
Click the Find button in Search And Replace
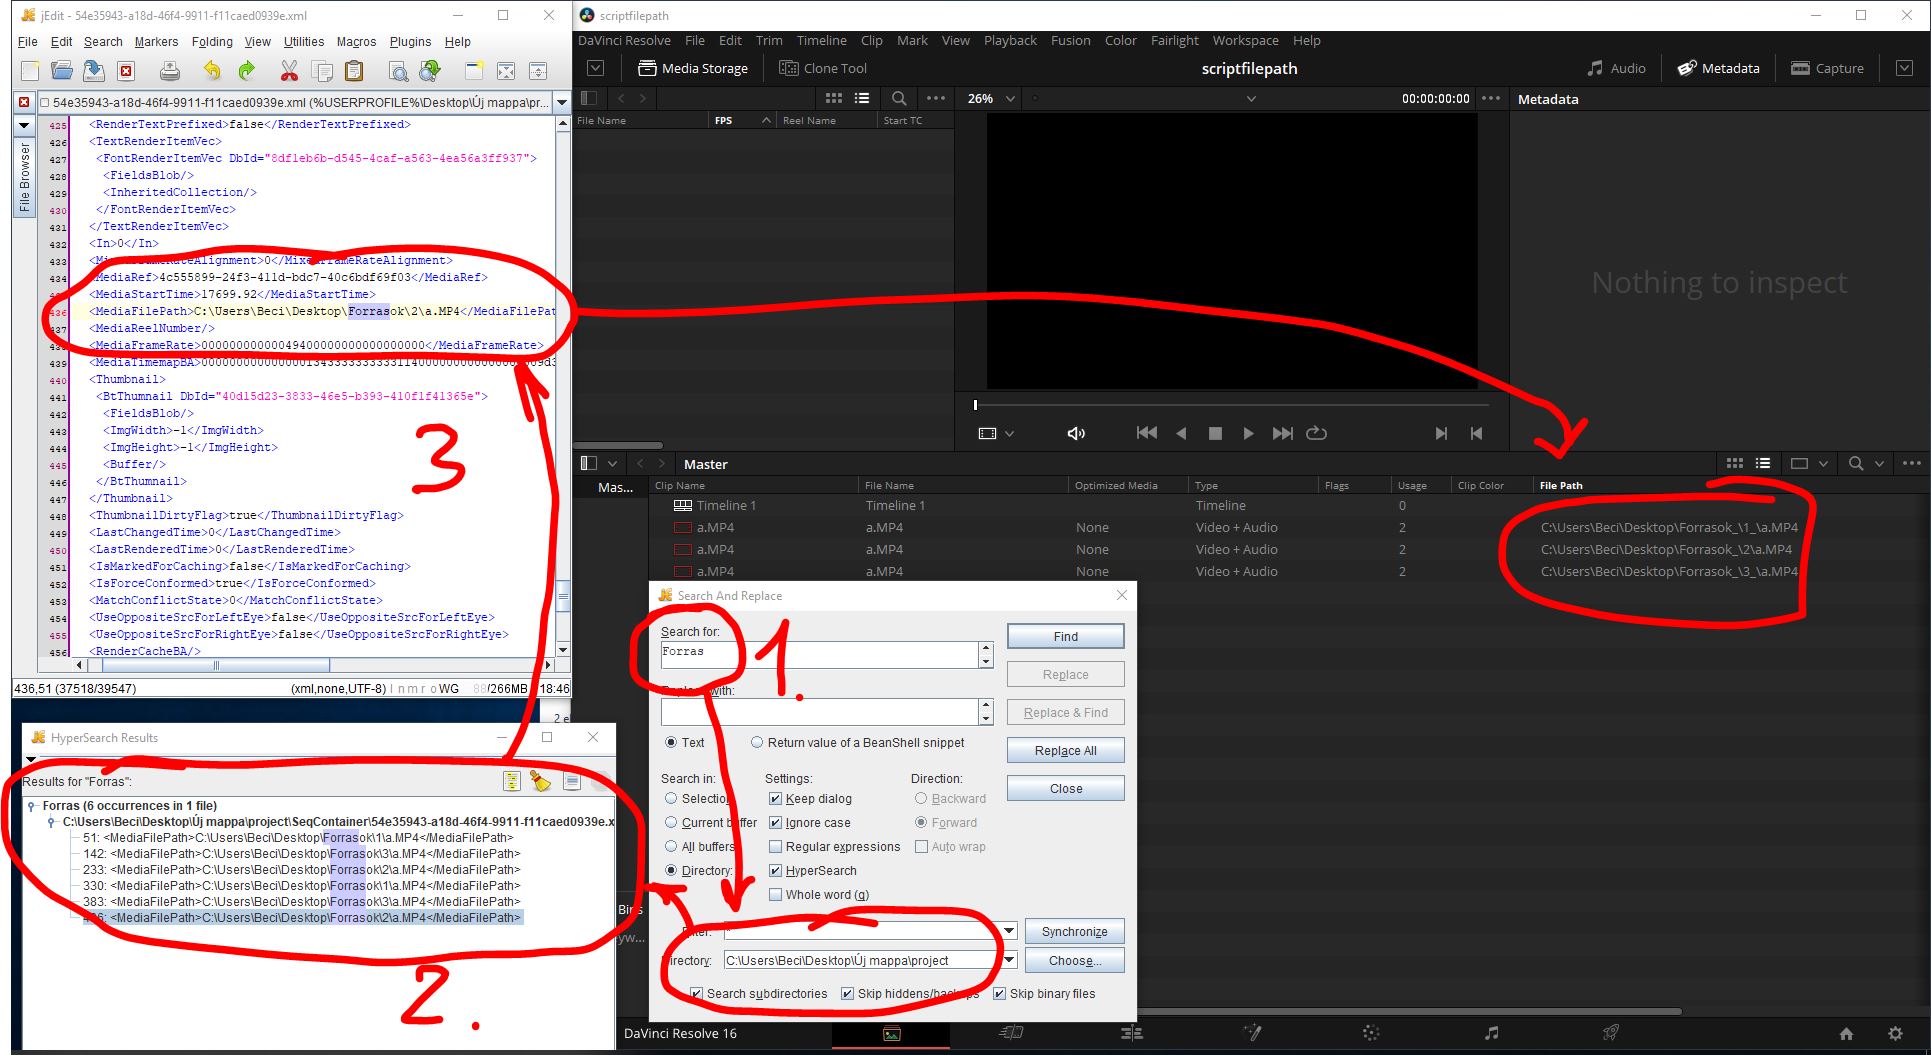point(1065,637)
